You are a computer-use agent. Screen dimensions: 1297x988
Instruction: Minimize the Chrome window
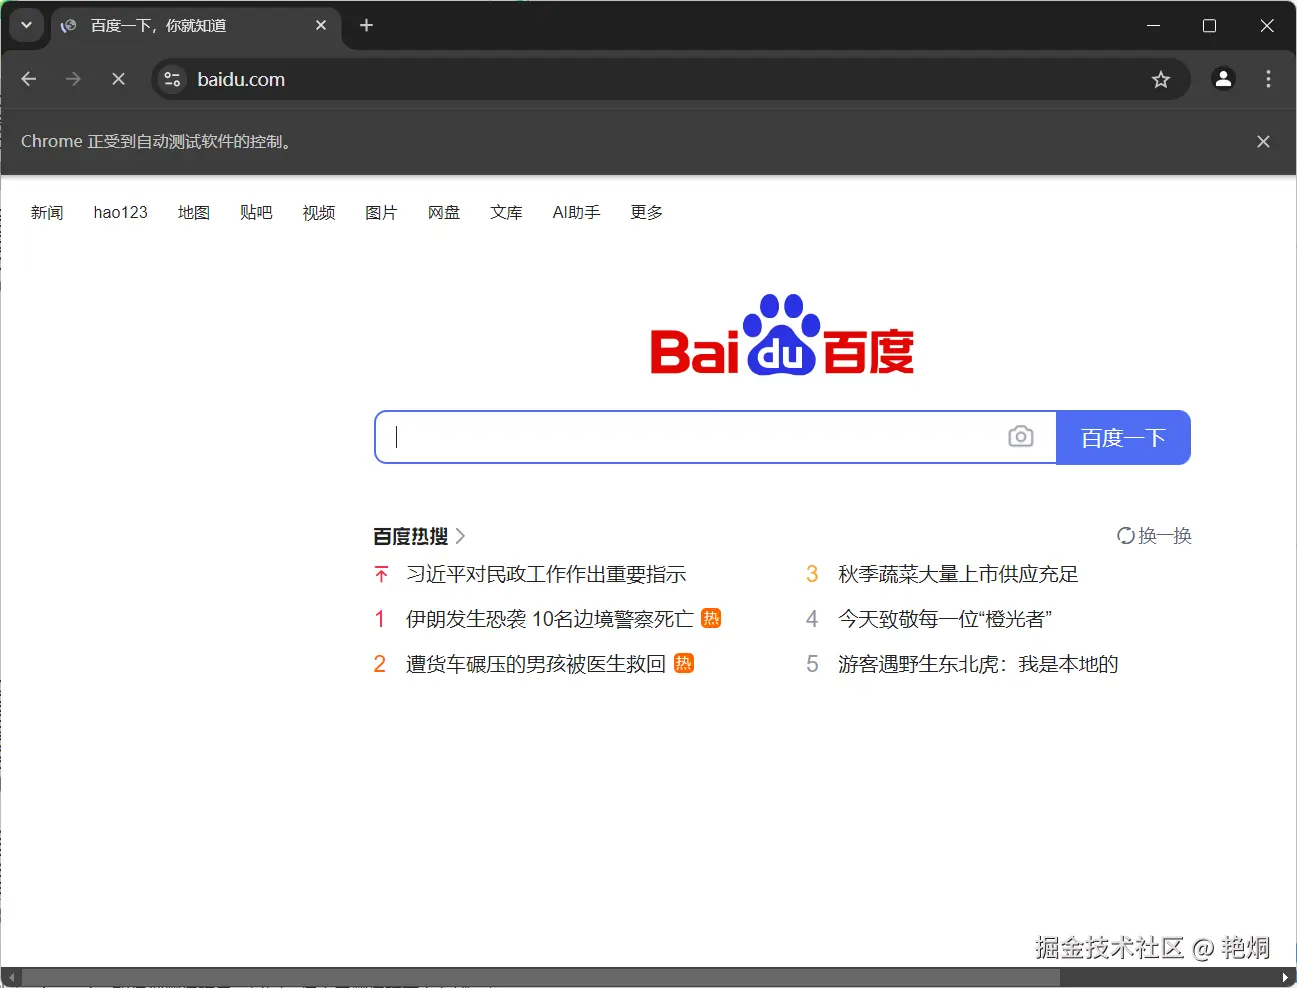[1153, 25]
